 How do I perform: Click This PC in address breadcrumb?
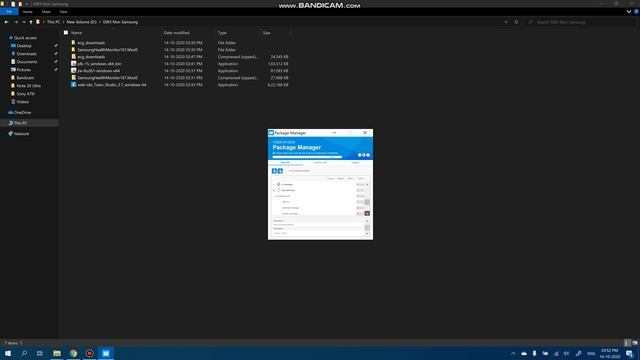53,22
